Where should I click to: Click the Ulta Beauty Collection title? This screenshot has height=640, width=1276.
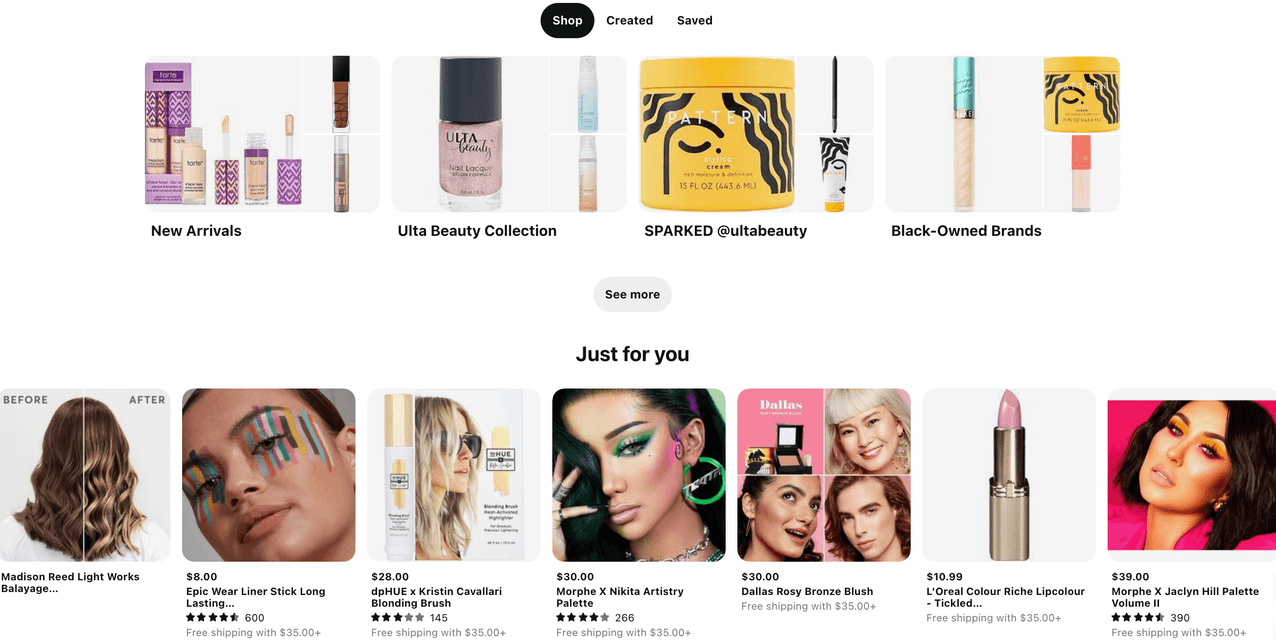[x=477, y=231]
